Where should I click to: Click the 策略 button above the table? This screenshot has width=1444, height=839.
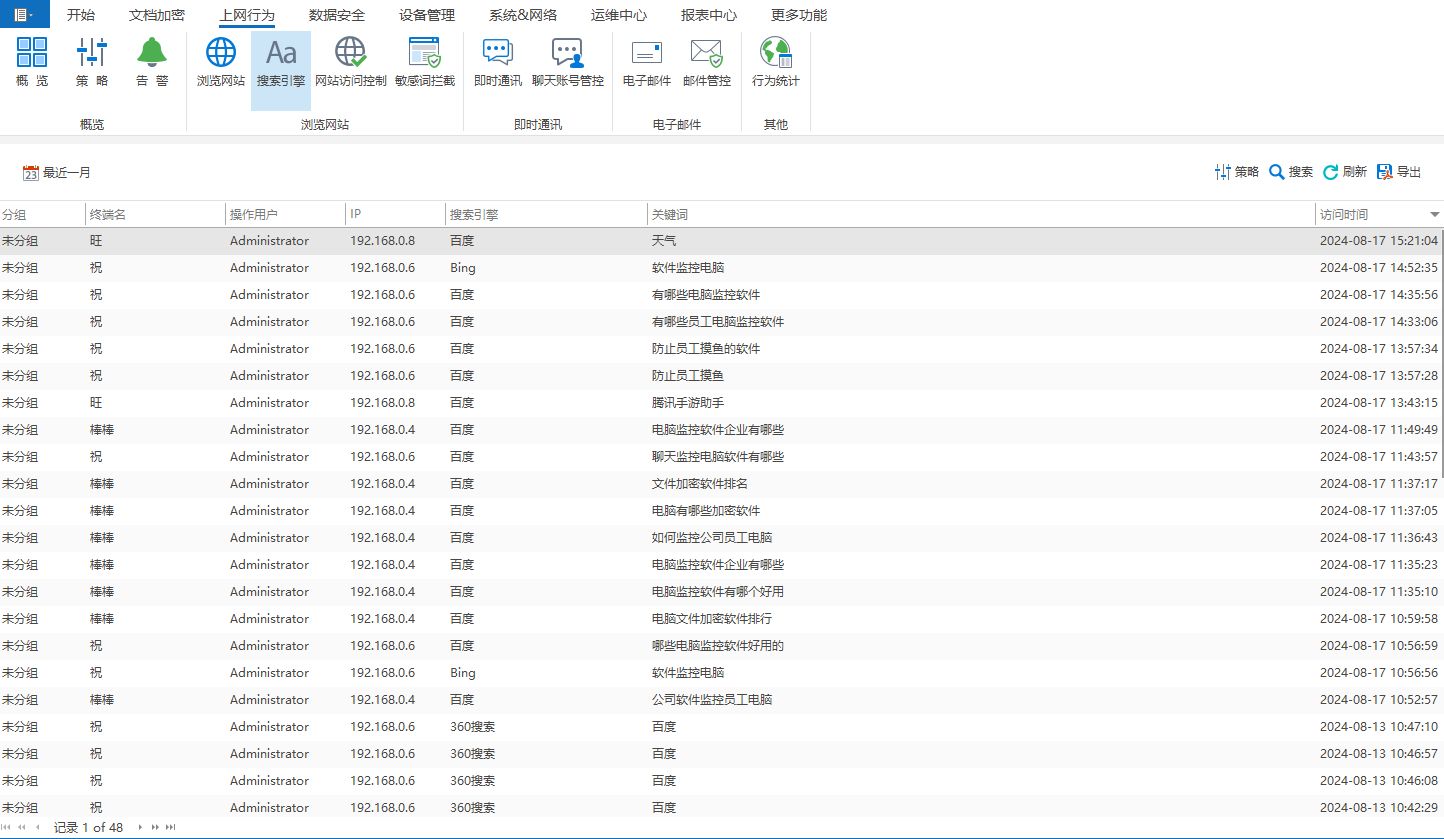[1237, 172]
